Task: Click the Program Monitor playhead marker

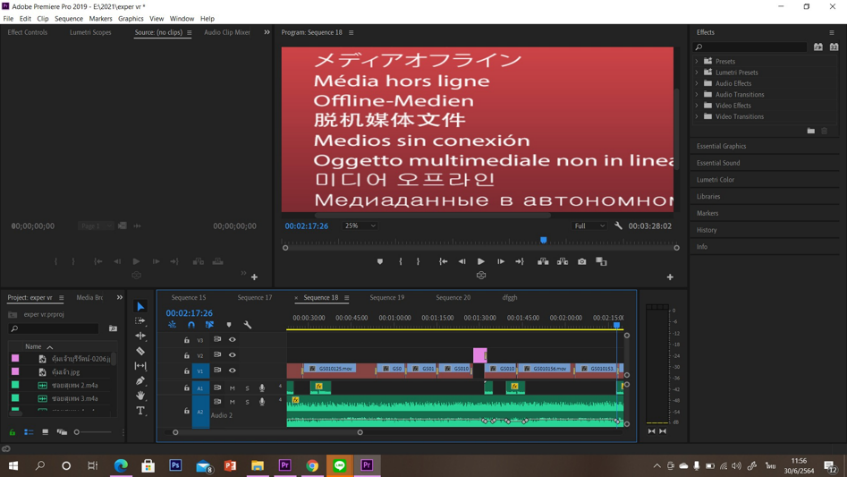Action: tap(544, 240)
